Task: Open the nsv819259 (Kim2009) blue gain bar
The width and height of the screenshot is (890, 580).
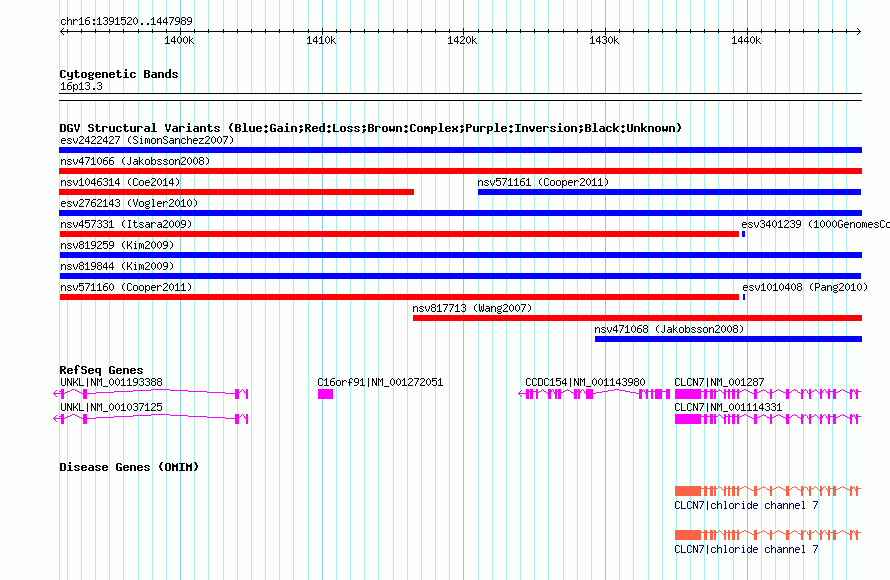Action: 460,255
